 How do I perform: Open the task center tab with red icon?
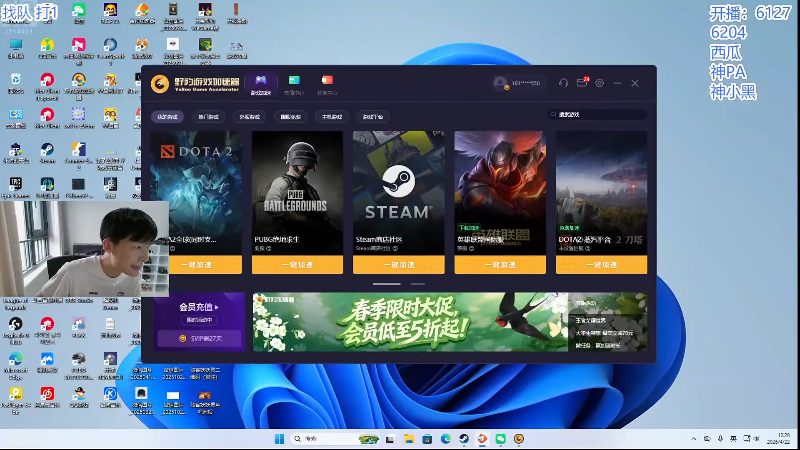coord(327,85)
